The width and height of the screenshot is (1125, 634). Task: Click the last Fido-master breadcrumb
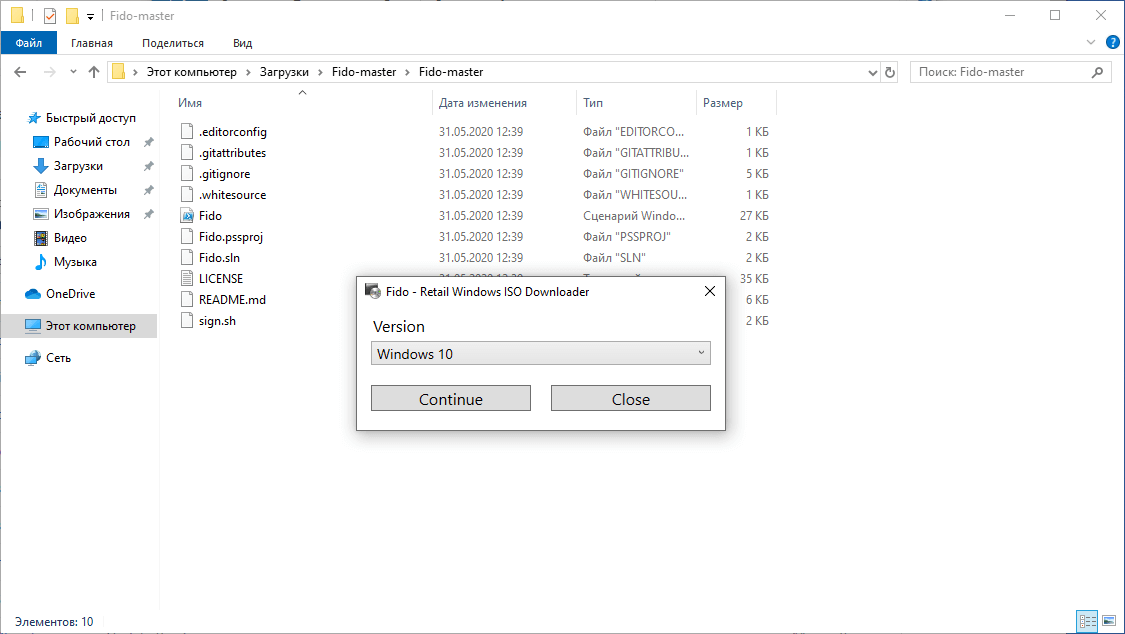451,72
